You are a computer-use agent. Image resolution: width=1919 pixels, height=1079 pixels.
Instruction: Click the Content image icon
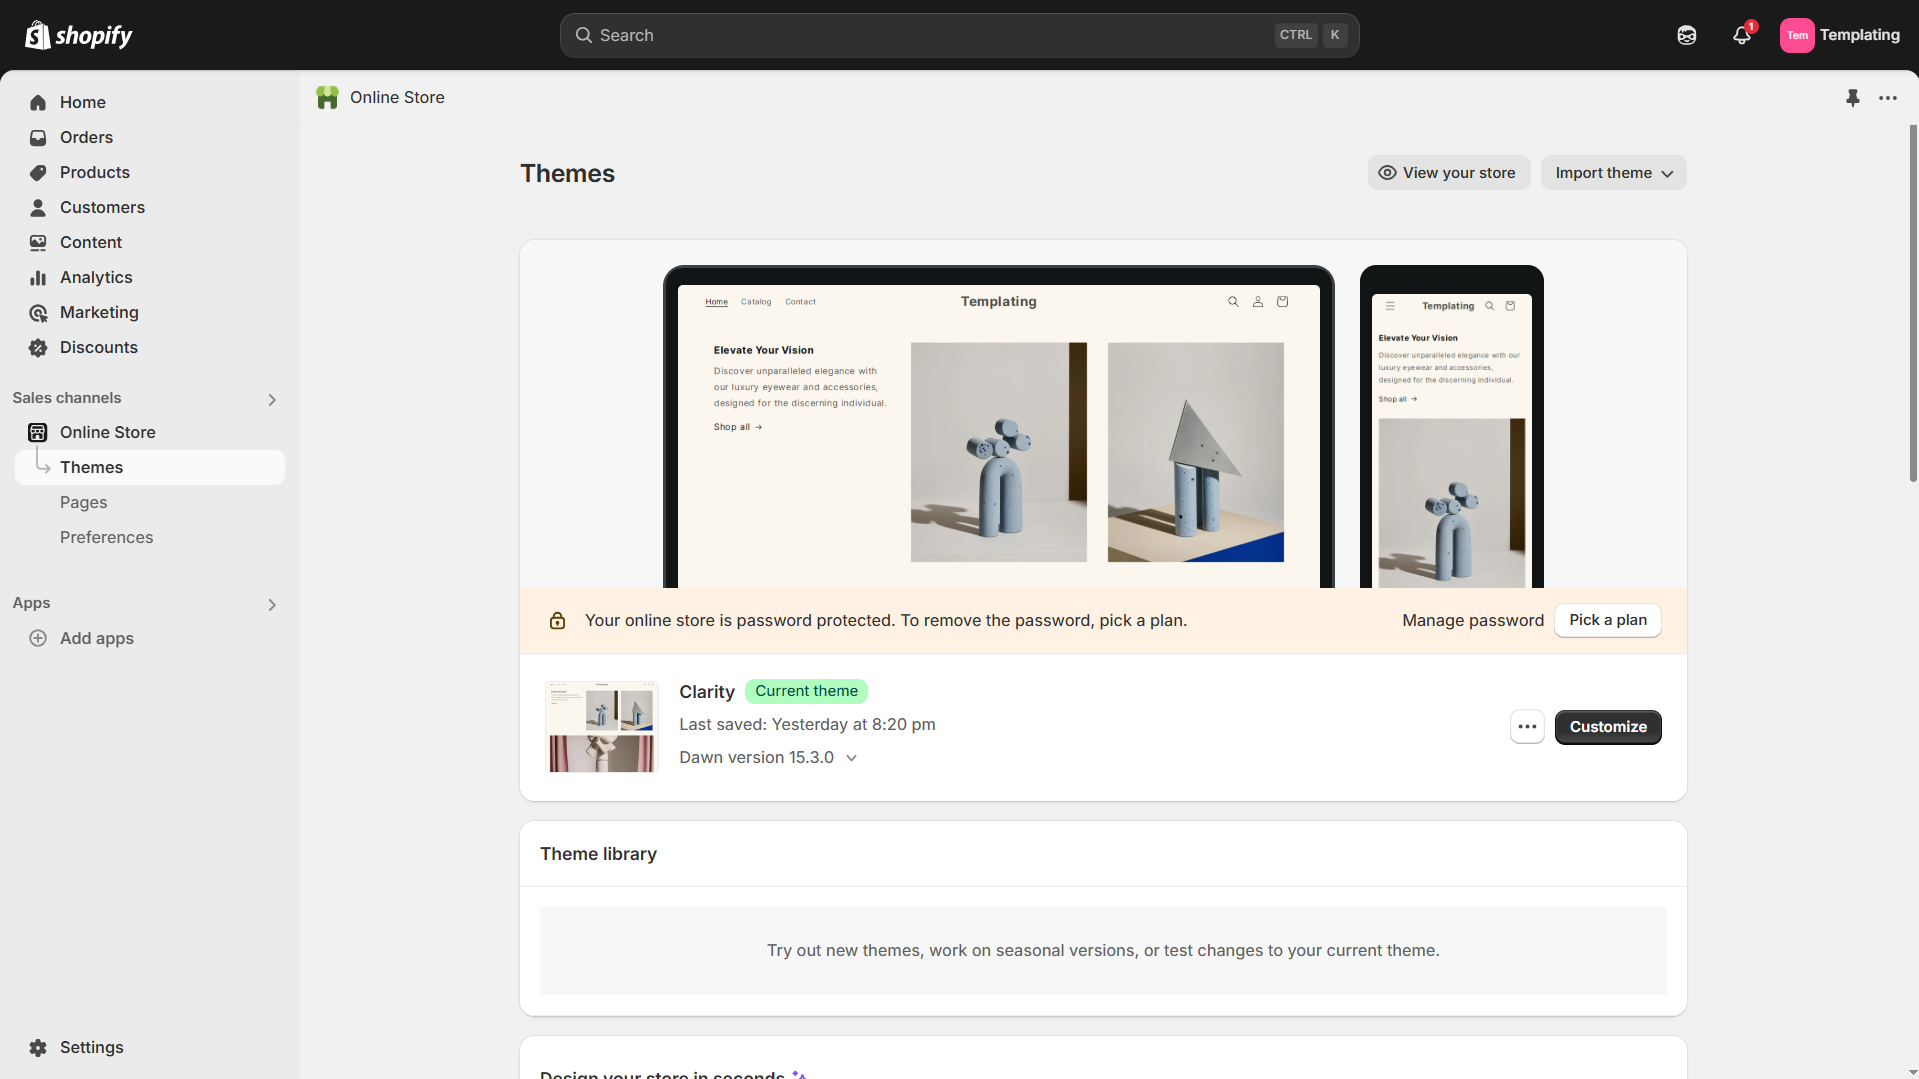pyautogui.click(x=38, y=242)
